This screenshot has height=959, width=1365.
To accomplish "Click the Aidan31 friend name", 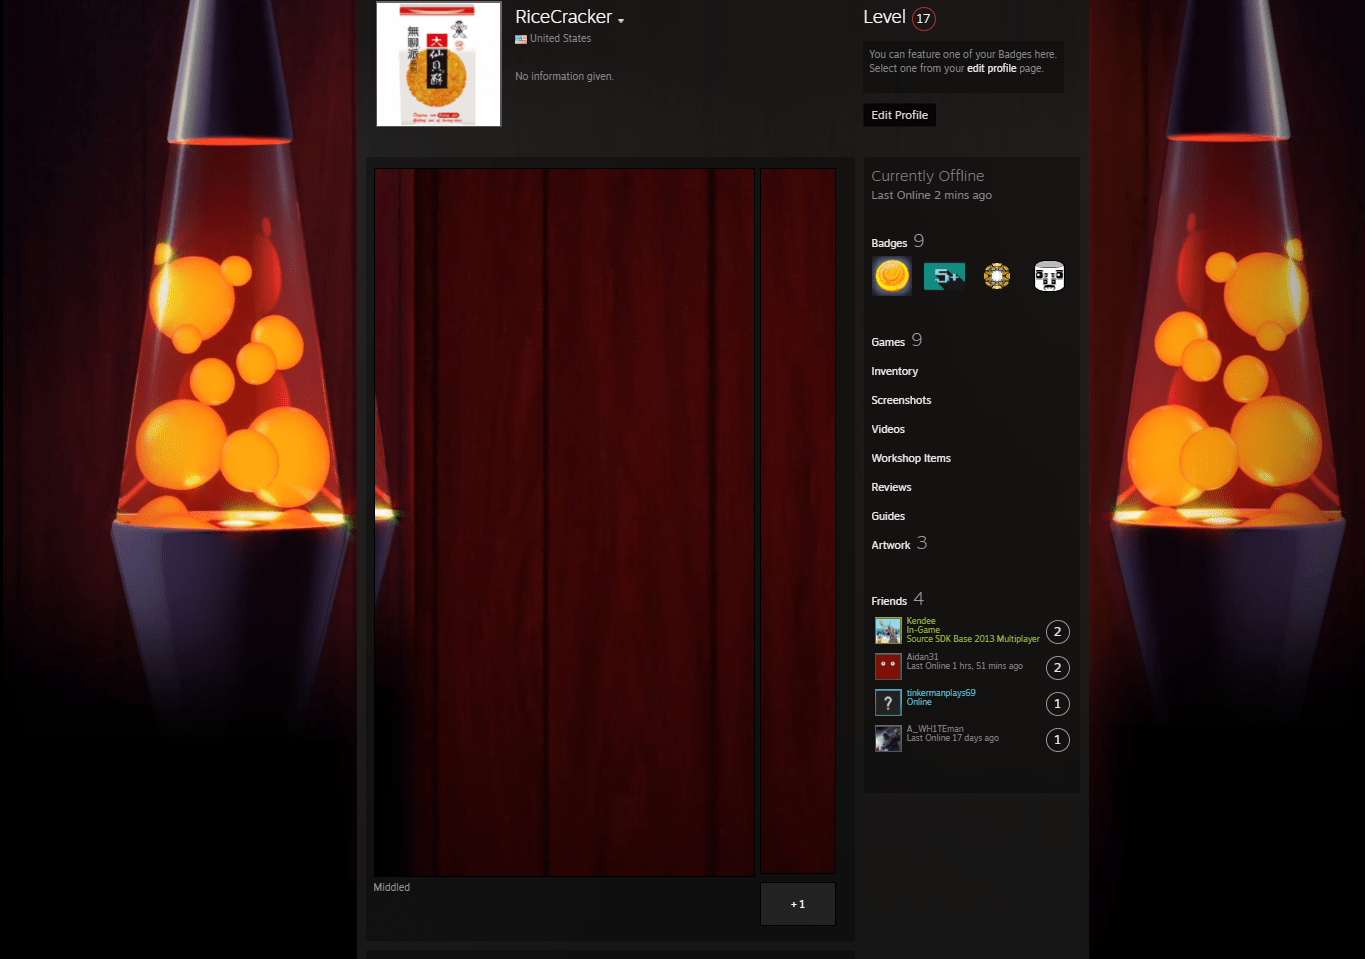I will (x=922, y=657).
